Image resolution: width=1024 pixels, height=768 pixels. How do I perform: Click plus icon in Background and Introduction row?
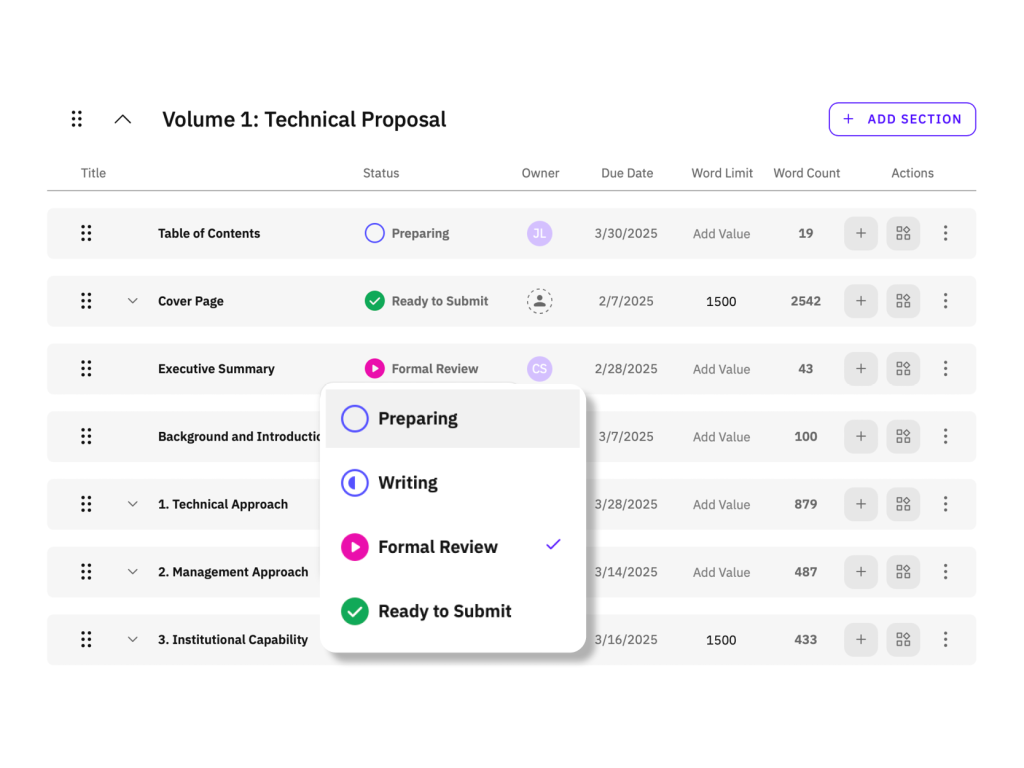pyautogui.click(x=861, y=436)
